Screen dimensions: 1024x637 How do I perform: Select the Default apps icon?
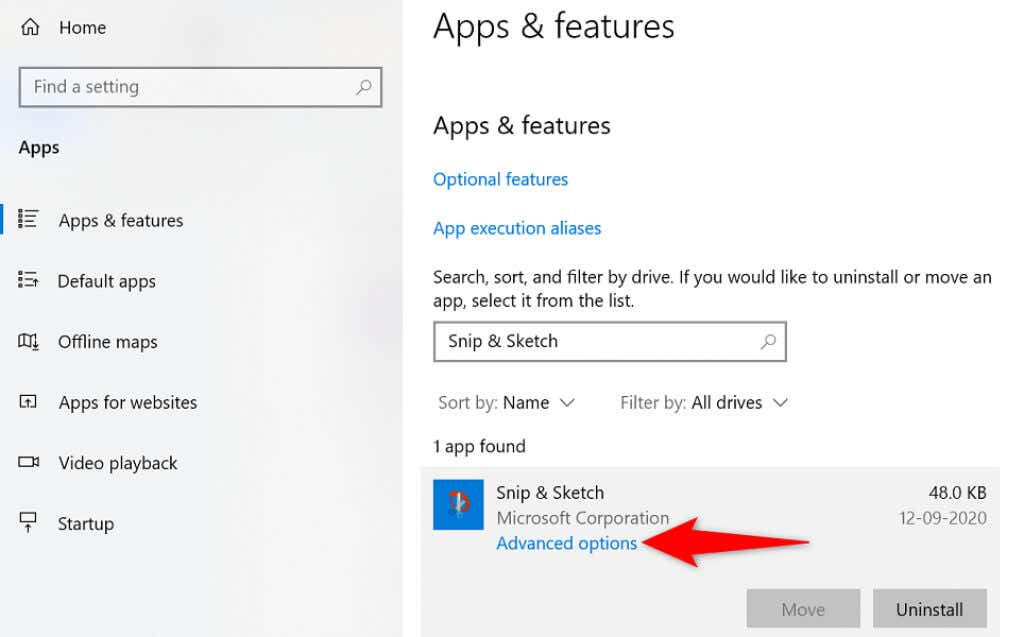[30, 281]
